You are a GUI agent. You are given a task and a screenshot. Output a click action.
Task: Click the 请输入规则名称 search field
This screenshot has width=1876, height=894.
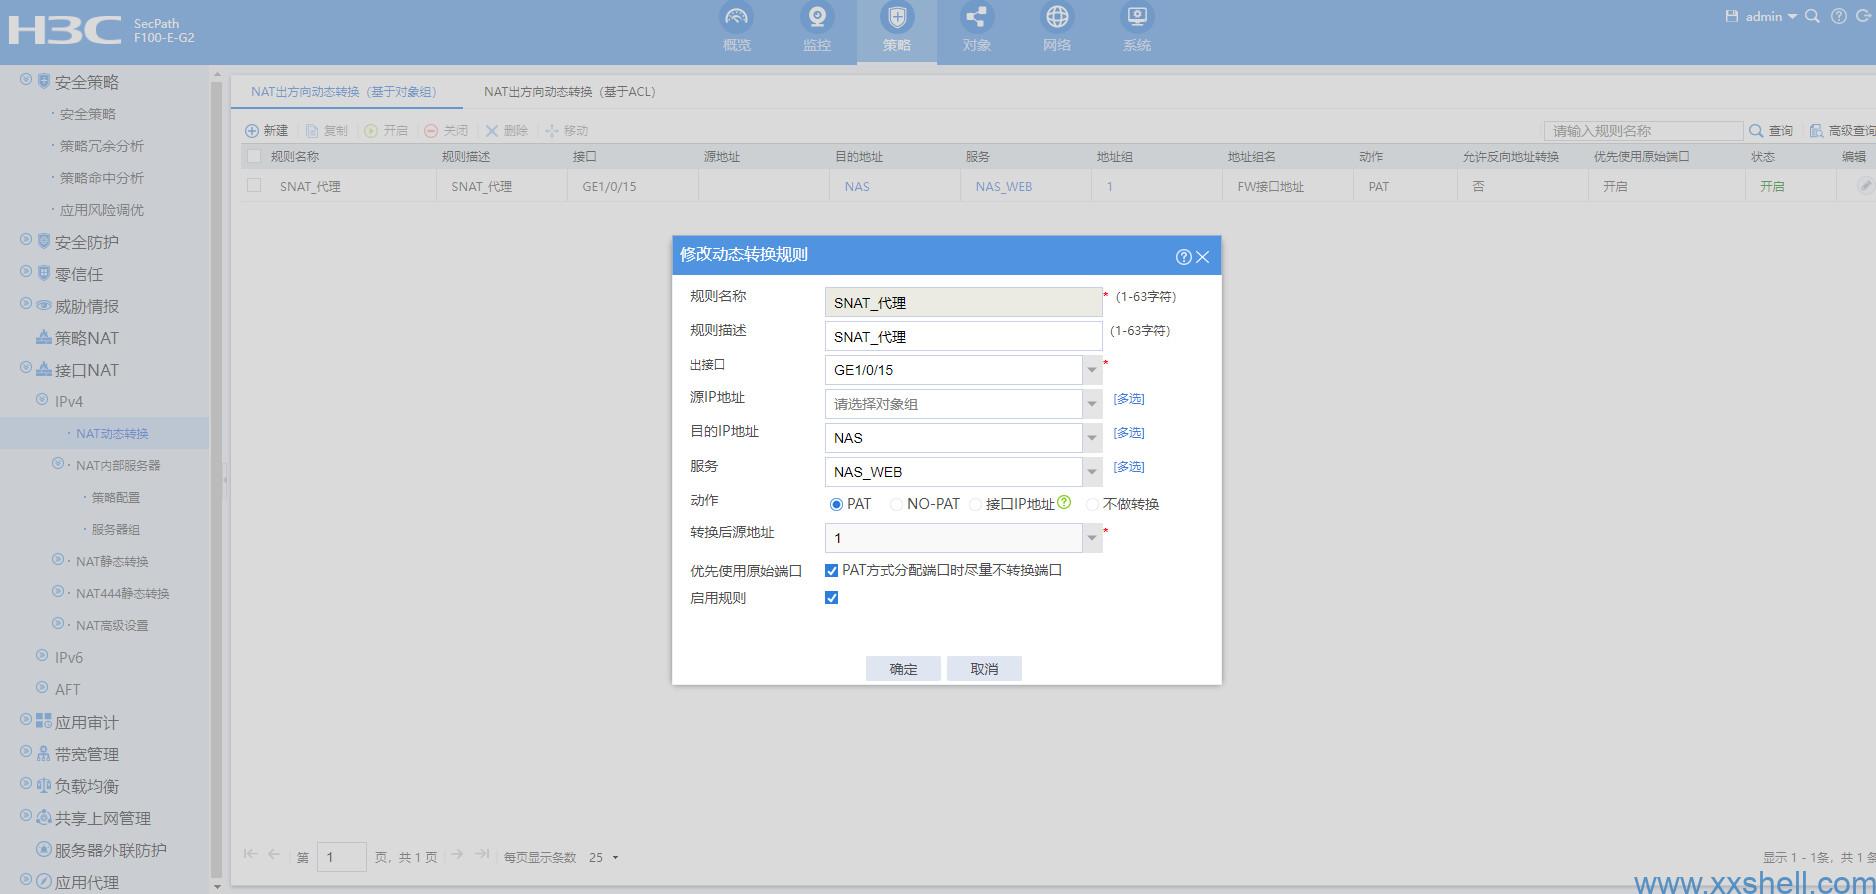tap(1643, 131)
